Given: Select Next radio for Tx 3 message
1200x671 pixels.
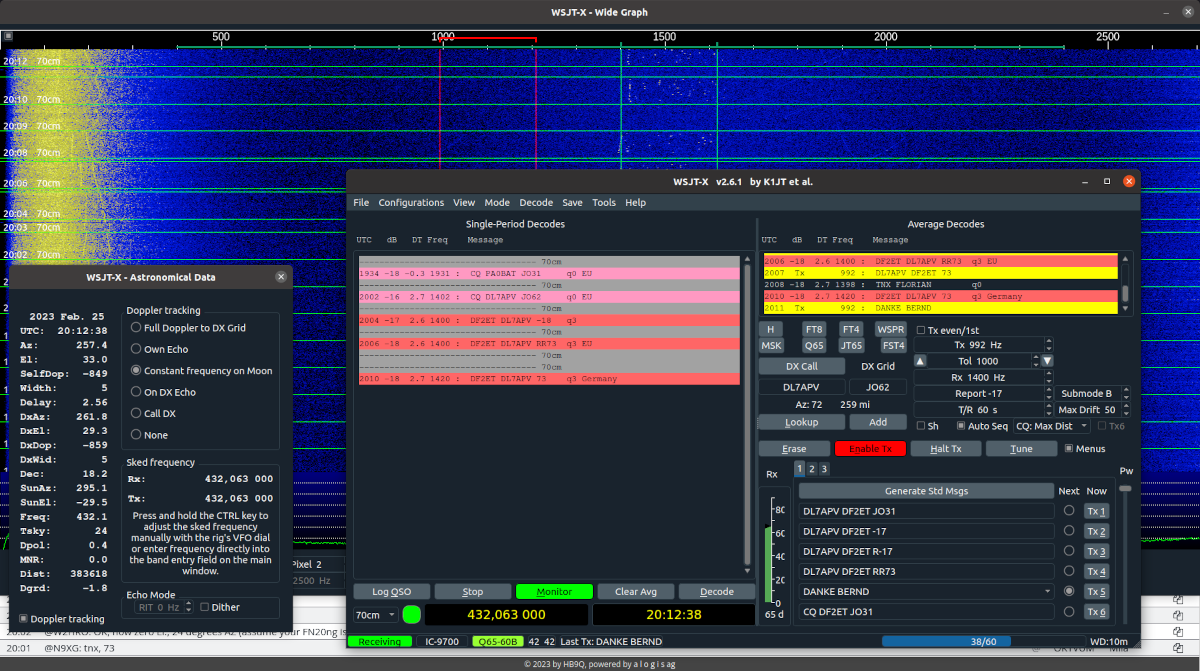Looking at the screenshot, I should coord(1069,551).
